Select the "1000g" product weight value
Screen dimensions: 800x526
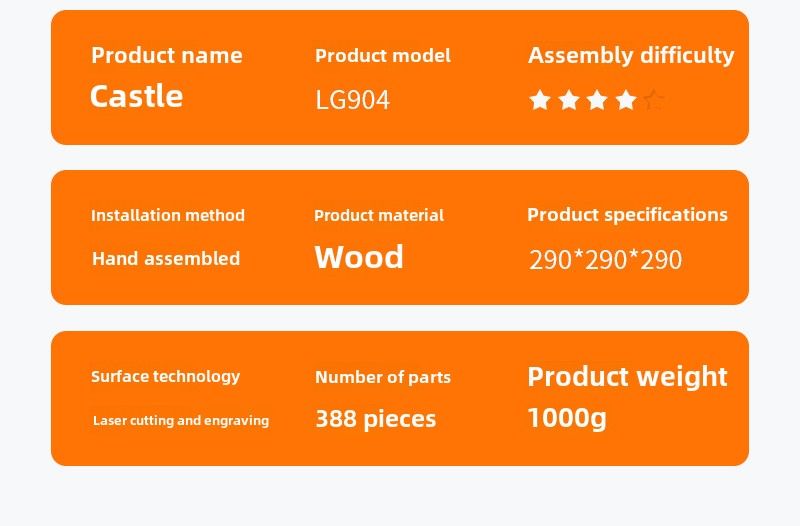567,417
